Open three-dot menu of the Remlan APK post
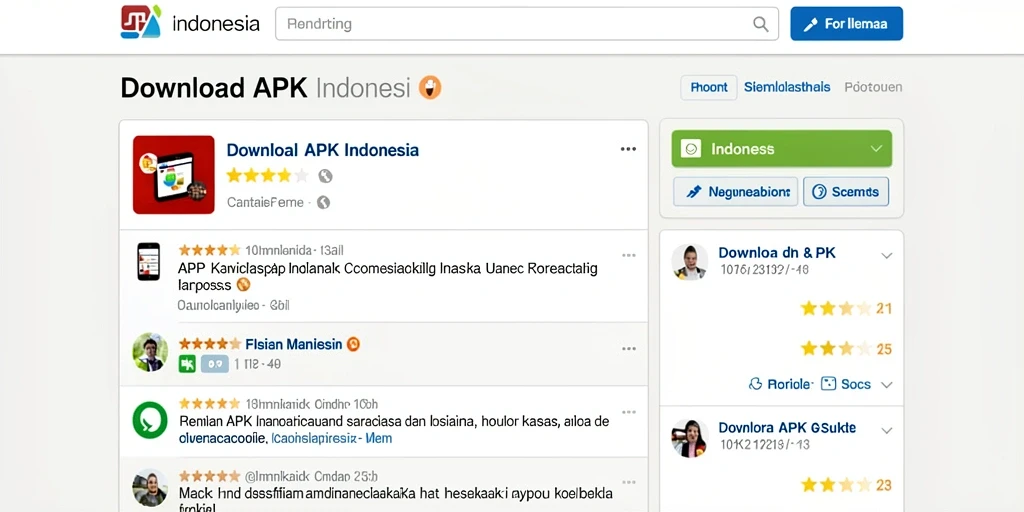 629,412
